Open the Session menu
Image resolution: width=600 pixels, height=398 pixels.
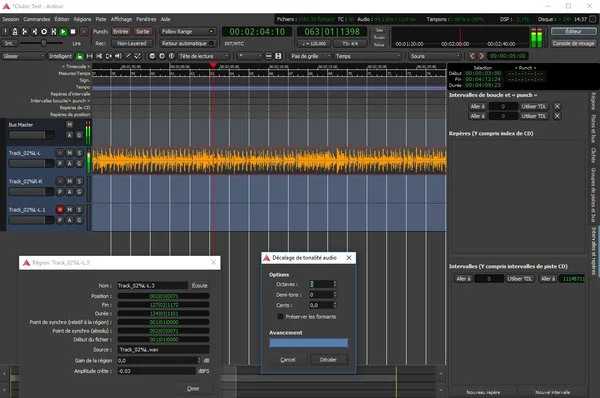tap(11, 19)
